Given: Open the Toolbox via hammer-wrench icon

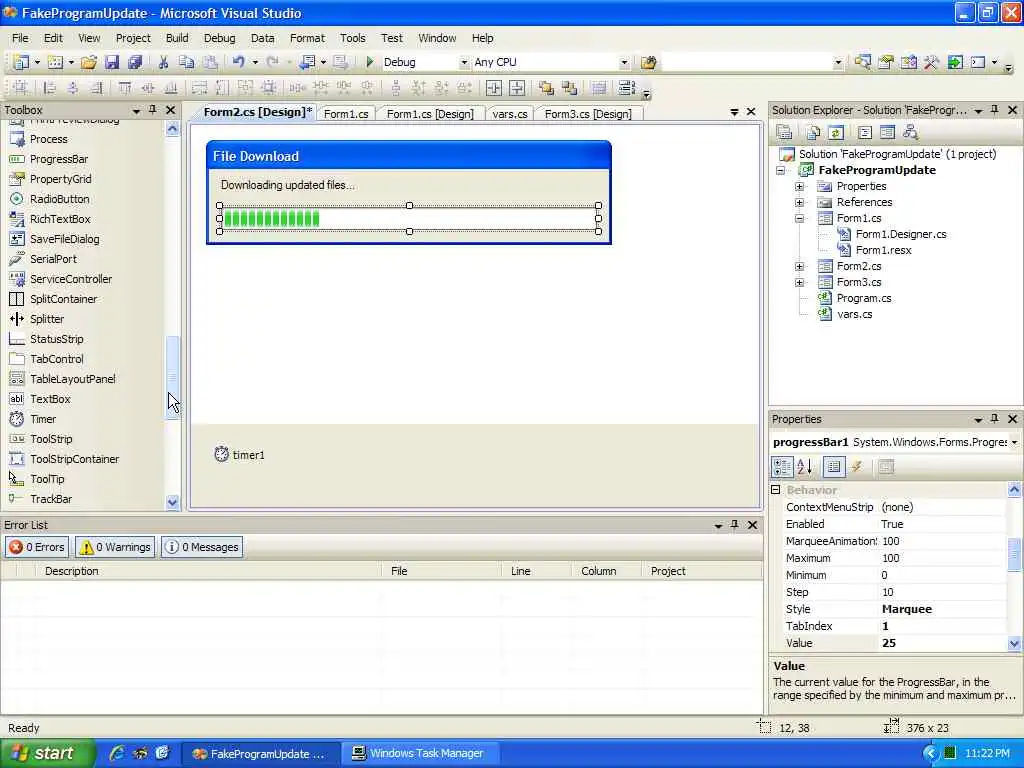Looking at the screenshot, I should [x=931, y=62].
